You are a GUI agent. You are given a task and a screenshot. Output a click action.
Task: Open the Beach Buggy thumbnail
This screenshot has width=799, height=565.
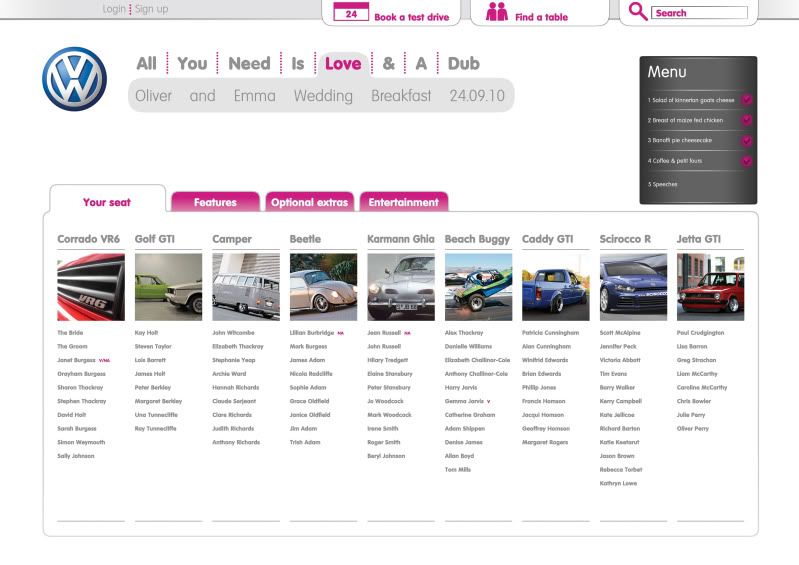pyautogui.click(x=478, y=287)
